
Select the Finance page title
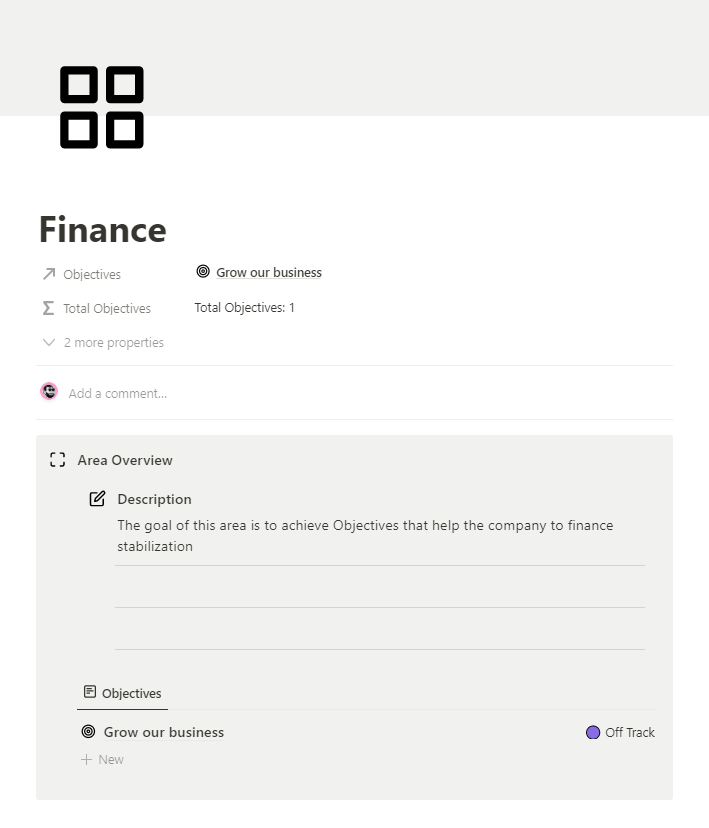(101, 229)
